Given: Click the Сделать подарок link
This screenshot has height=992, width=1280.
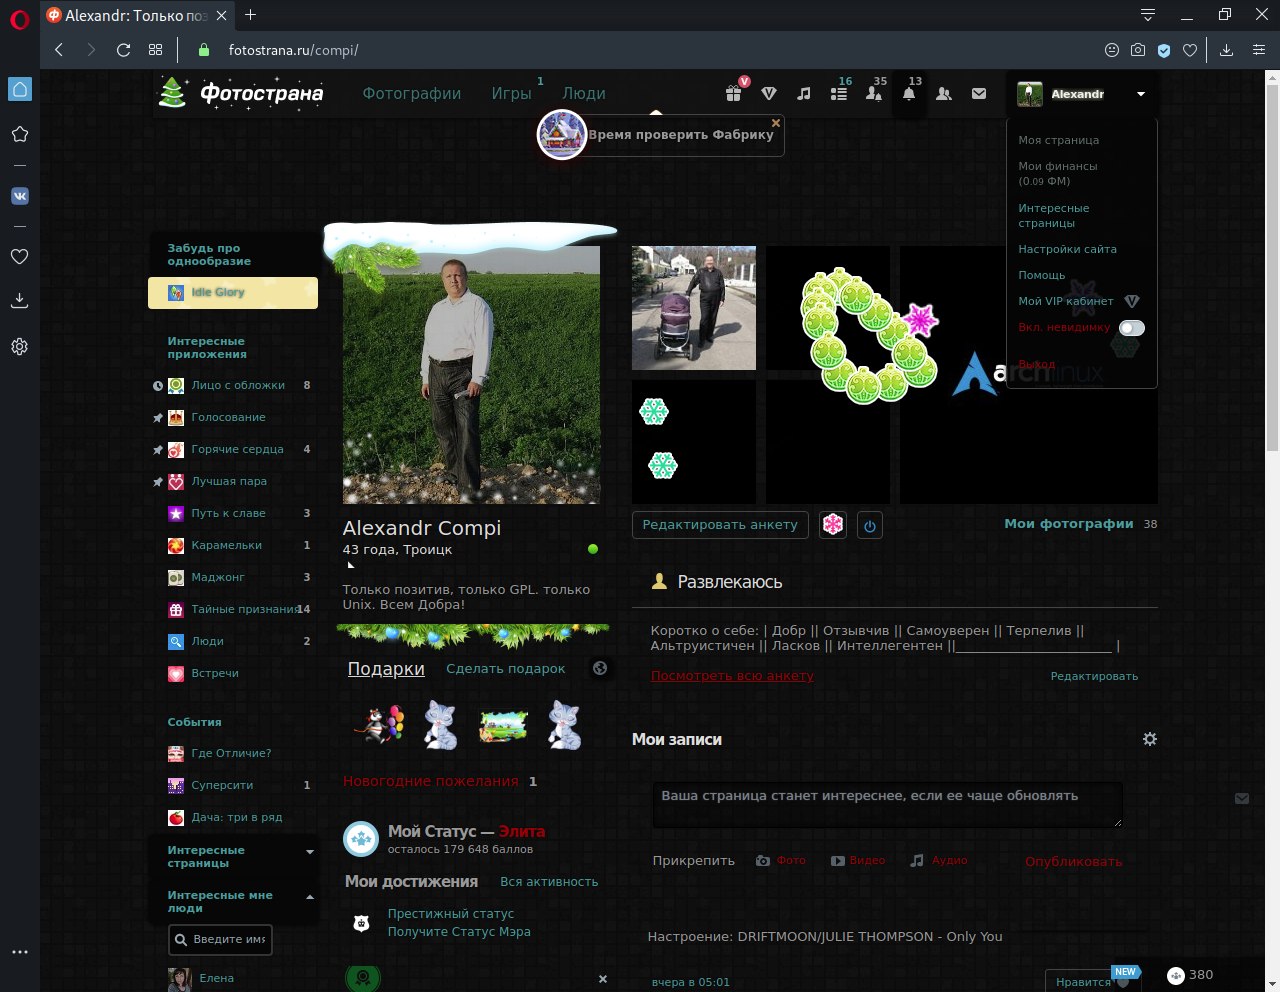Looking at the screenshot, I should (x=506, y=668).
